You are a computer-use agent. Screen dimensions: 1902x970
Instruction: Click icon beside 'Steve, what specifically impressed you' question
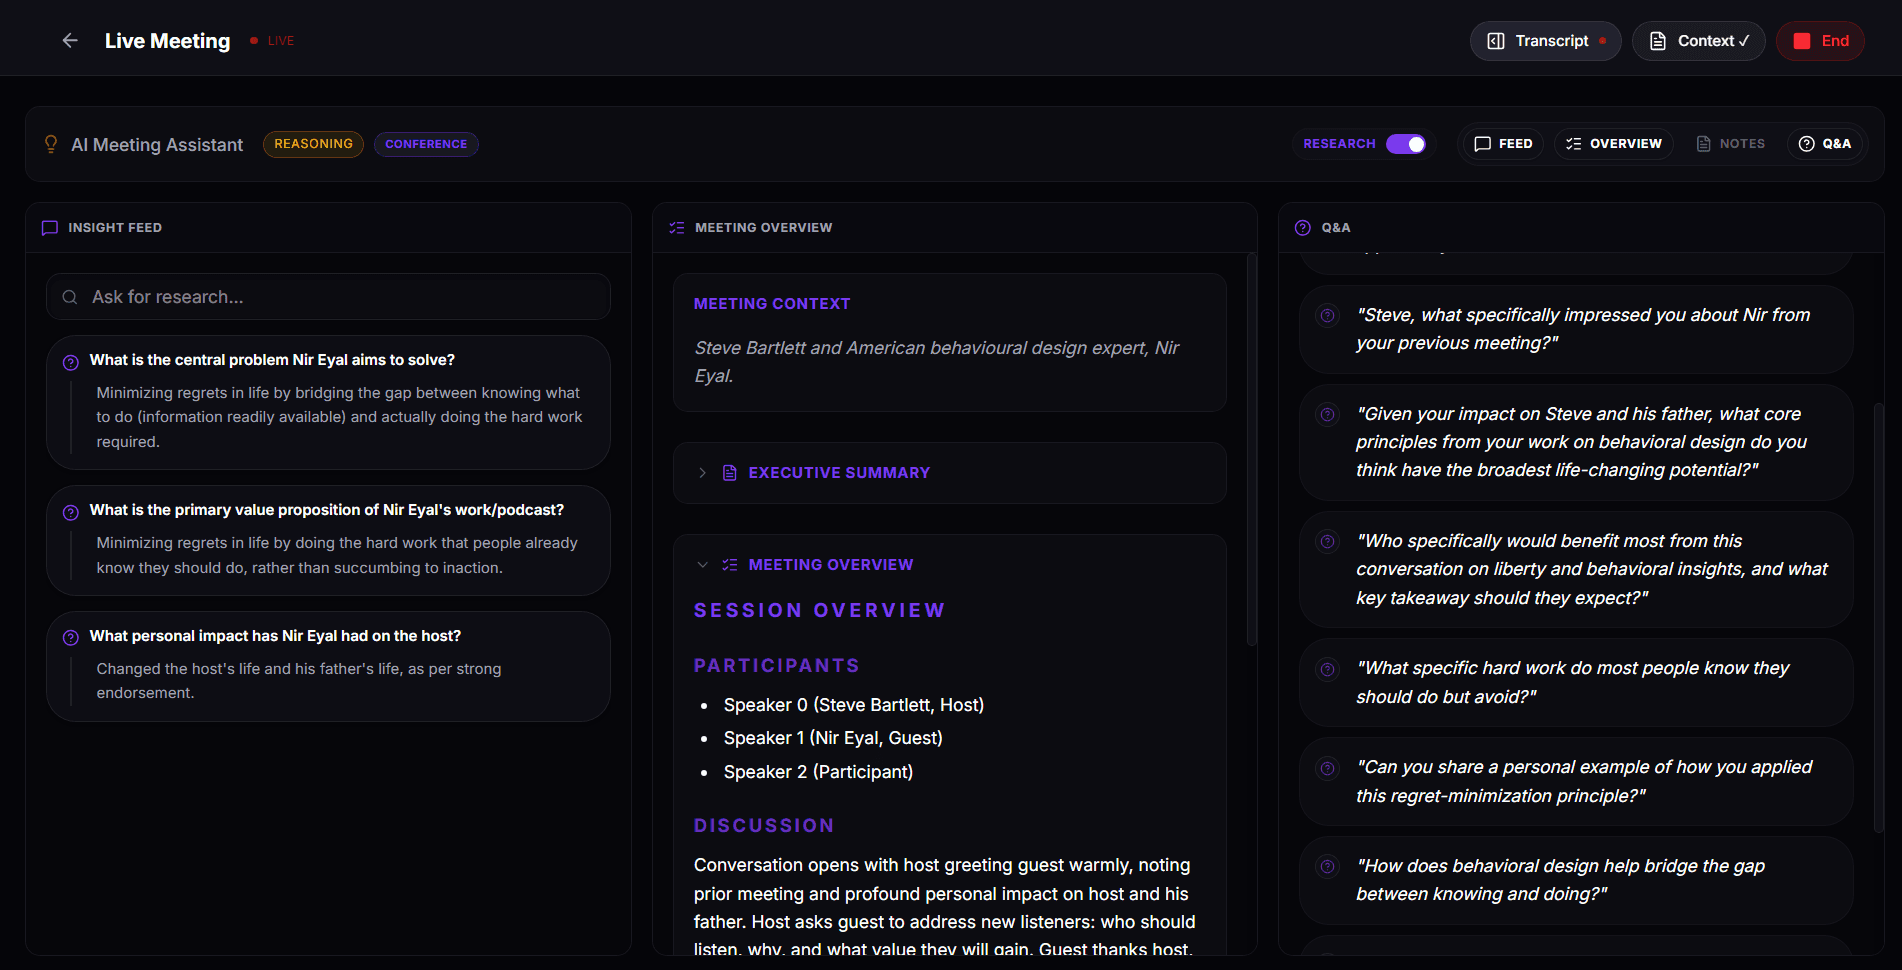1328,316
